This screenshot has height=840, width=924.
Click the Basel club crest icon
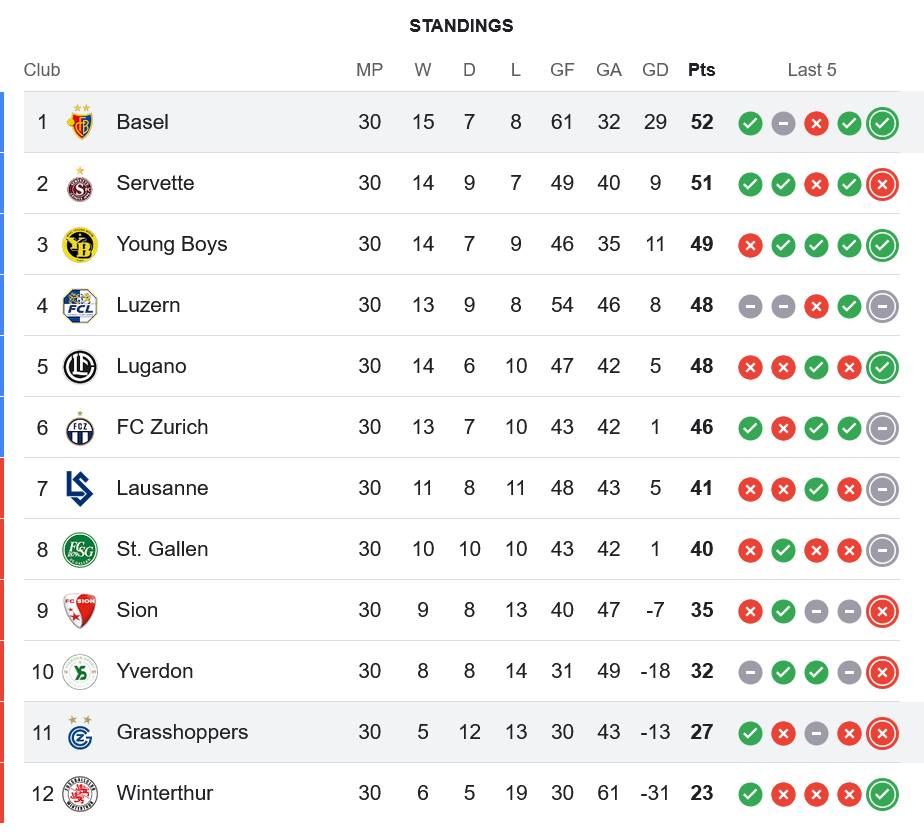click(80, 122)
